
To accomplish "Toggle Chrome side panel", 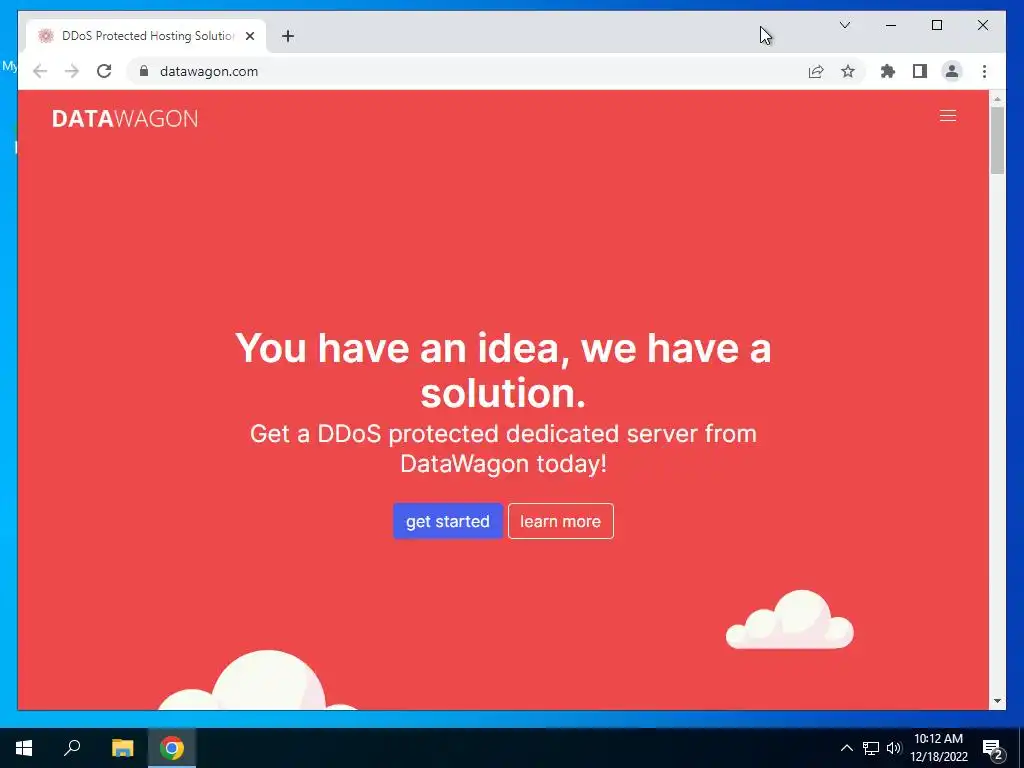I will (x=920, y=71).
